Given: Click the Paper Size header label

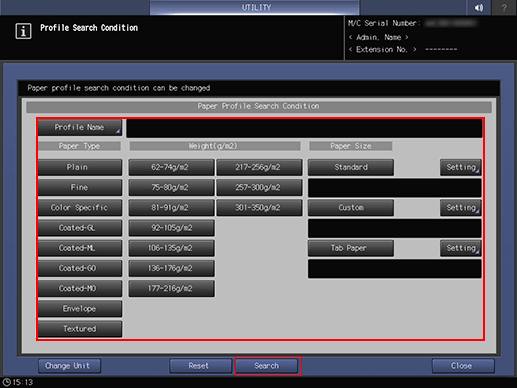Looking at the screenshot, I should click(x=351, y=146).
